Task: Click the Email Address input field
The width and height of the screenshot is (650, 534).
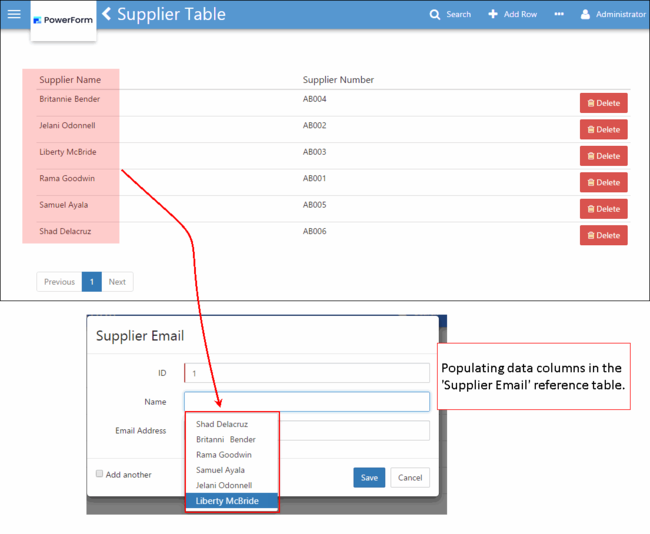Action: 355,430
